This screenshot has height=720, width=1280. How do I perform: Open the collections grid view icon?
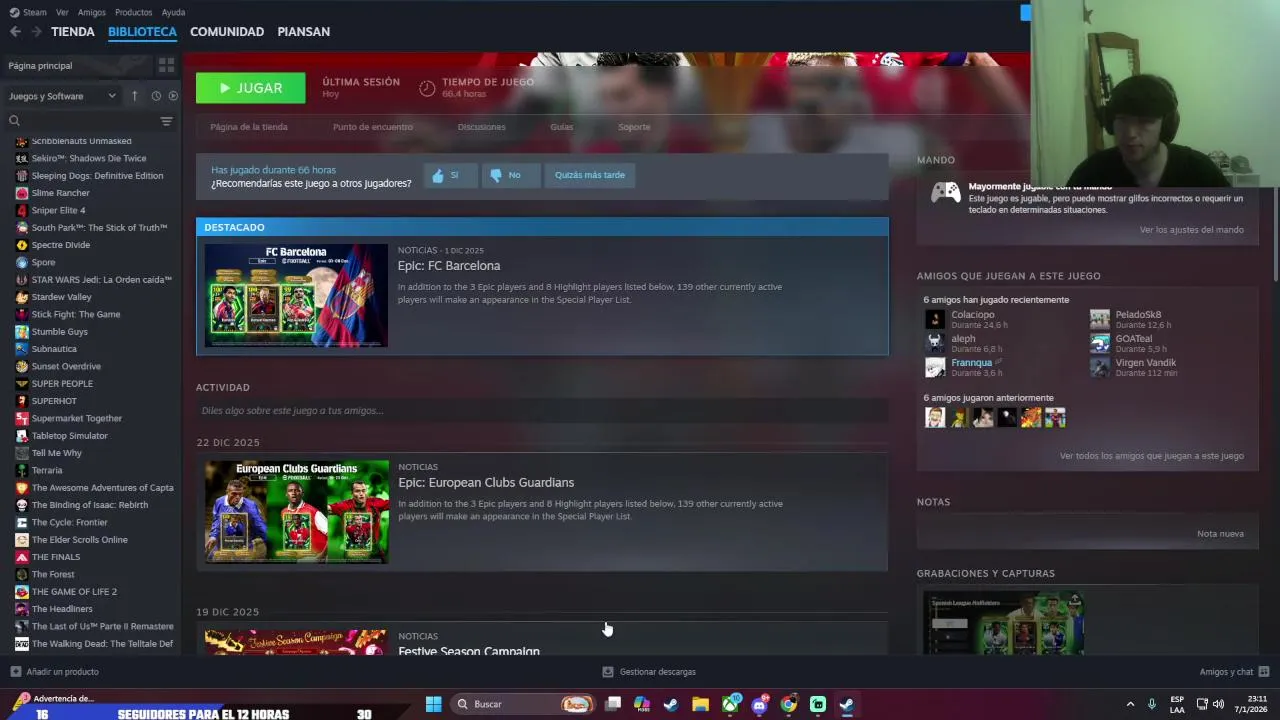pyautogui.click(x=166, y=65)
